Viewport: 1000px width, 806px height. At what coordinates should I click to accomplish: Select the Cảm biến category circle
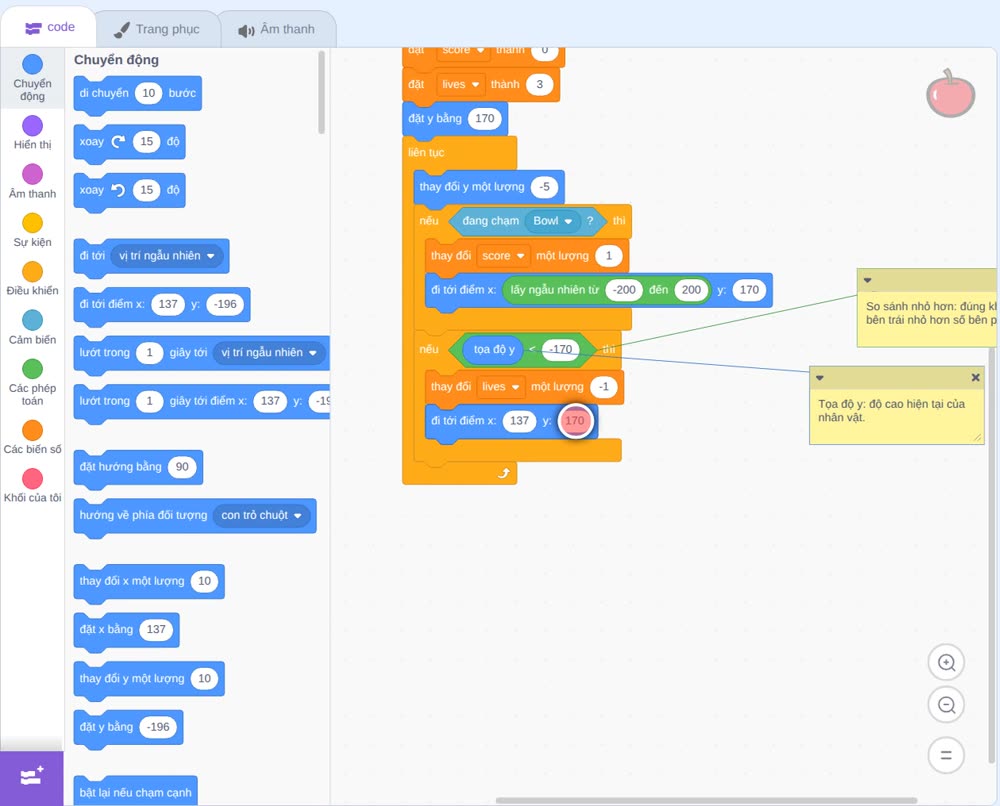click(33, 320)
